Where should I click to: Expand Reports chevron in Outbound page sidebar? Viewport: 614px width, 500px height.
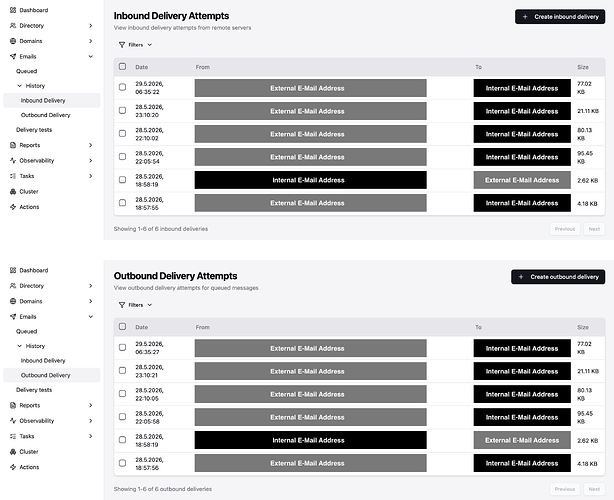point(90,405)
